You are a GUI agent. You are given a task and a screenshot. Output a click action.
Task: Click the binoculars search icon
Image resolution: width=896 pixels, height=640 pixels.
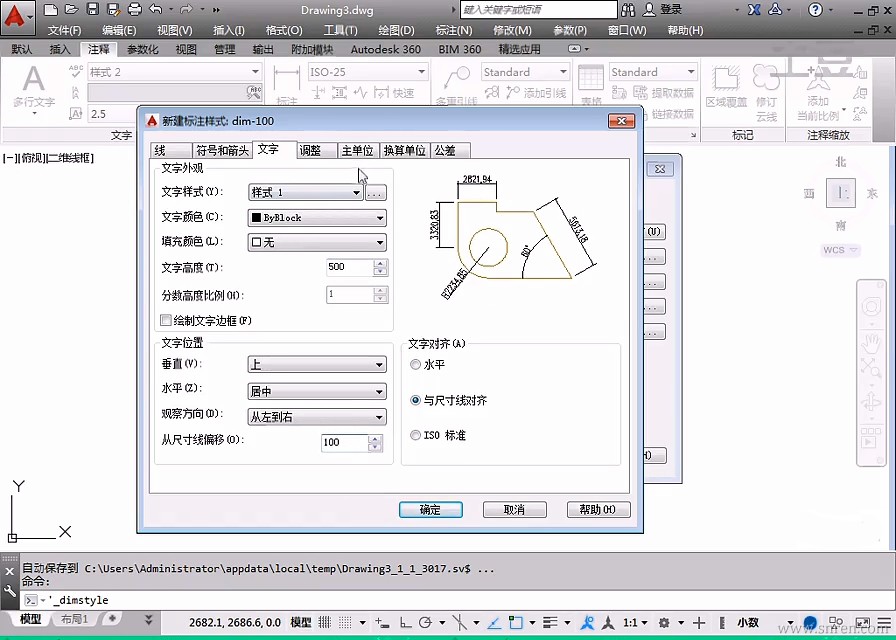628,10
